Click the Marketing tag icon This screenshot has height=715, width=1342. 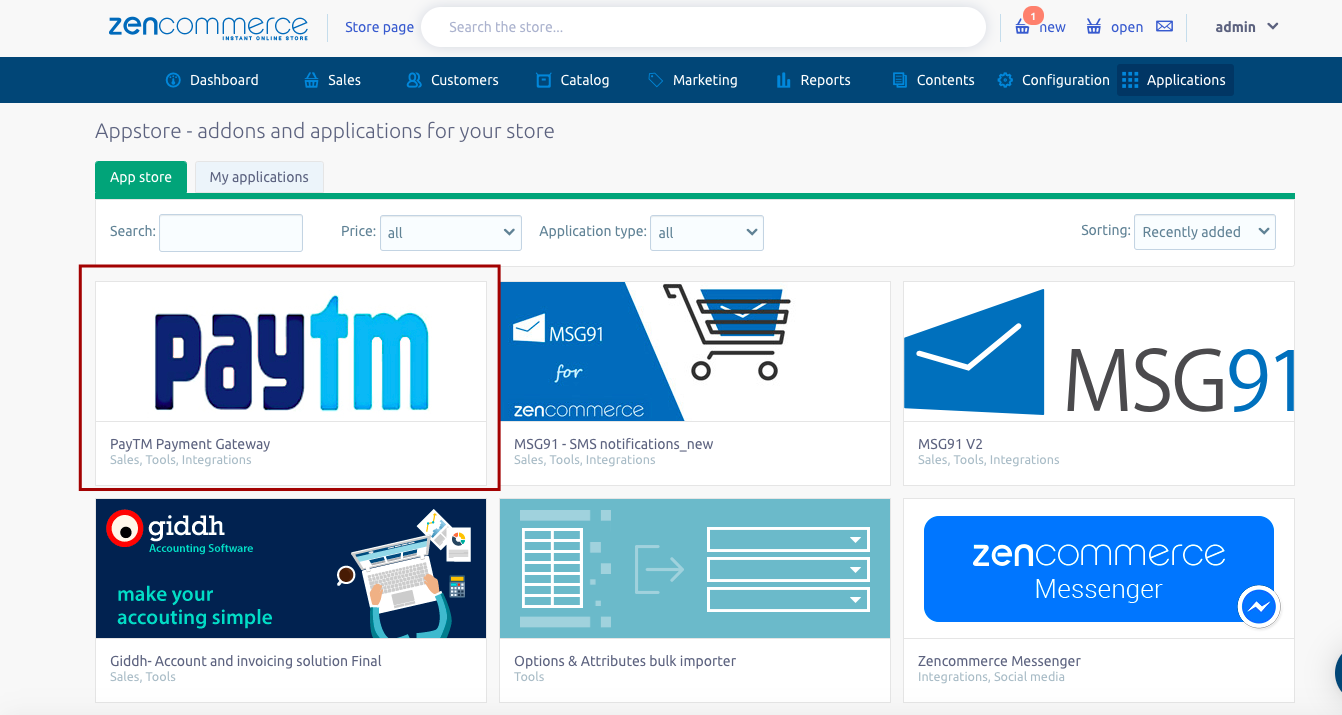(x=655, y=80)
